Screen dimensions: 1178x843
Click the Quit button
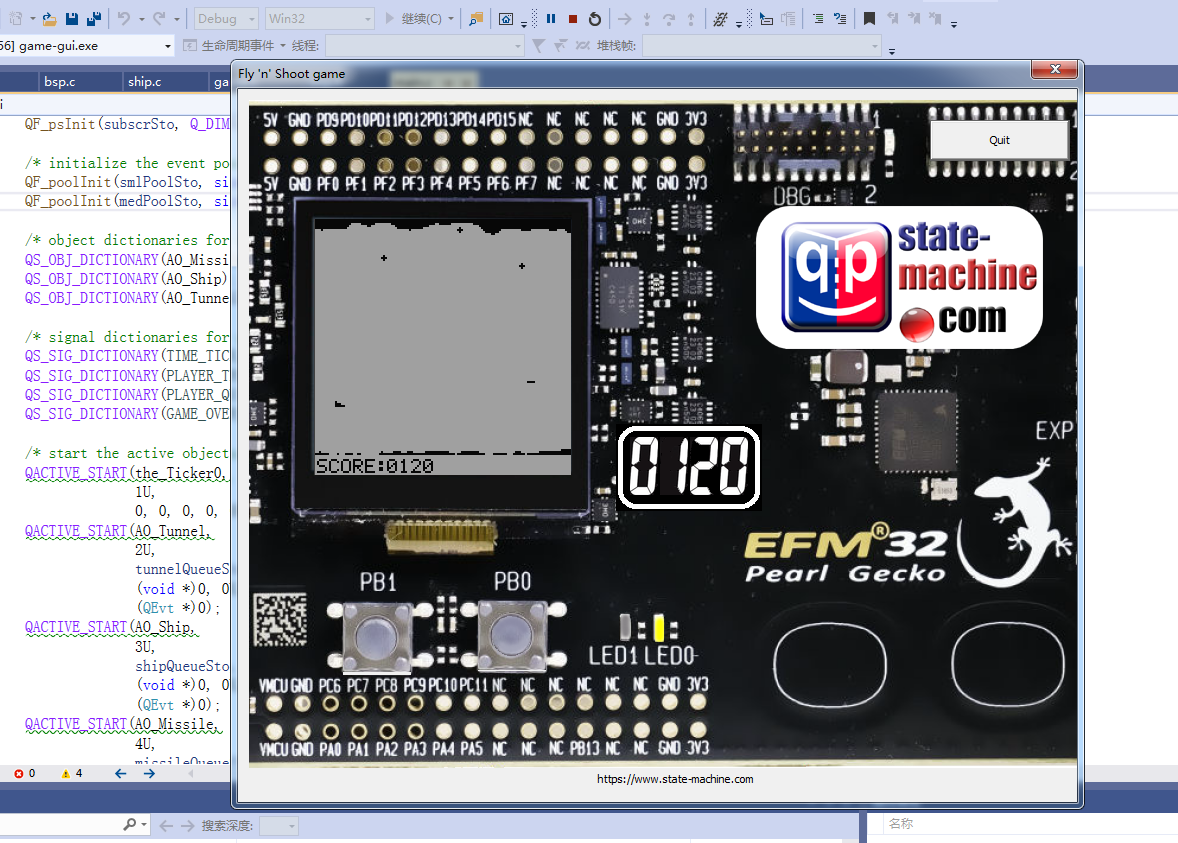coord(999,140)
